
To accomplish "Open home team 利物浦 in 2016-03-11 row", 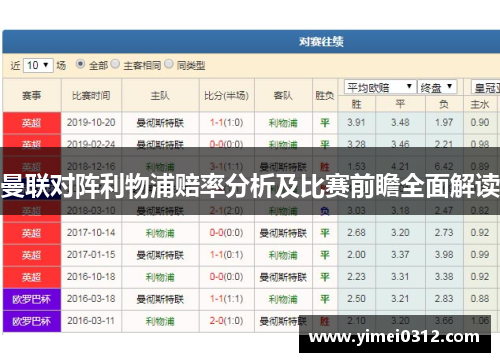I will [160, 321].
